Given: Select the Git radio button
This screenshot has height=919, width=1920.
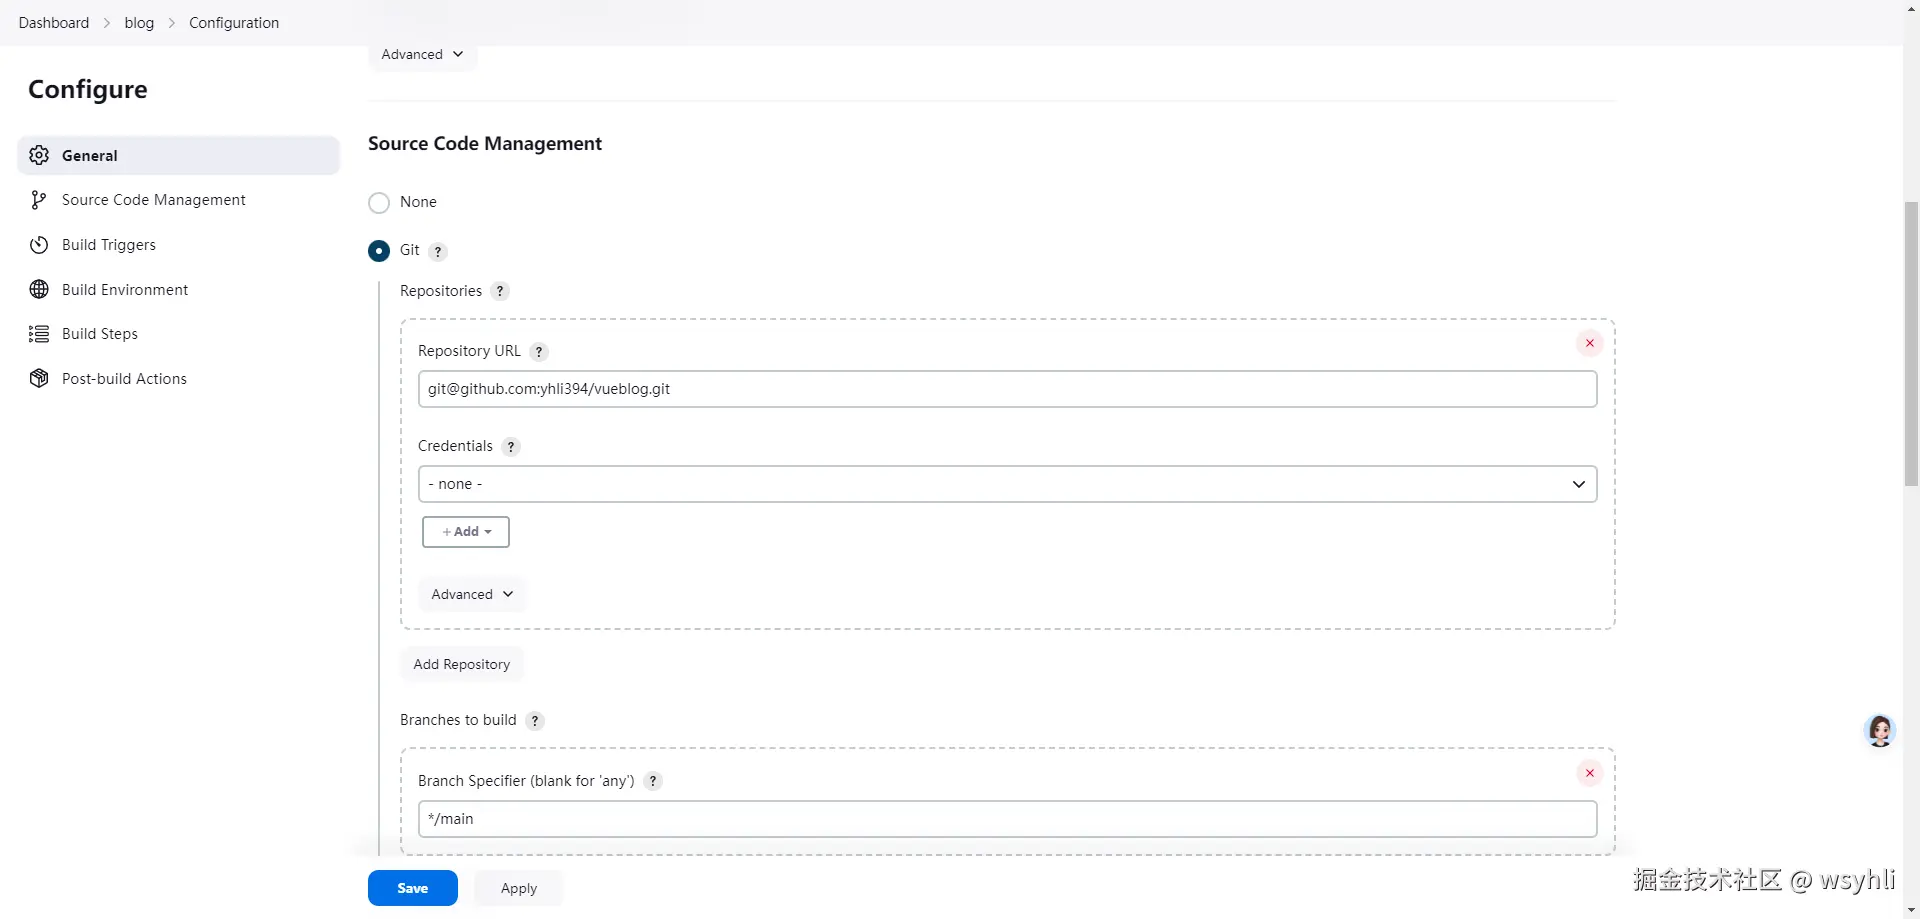Looking at the screenshot, I should pos(379,251).
